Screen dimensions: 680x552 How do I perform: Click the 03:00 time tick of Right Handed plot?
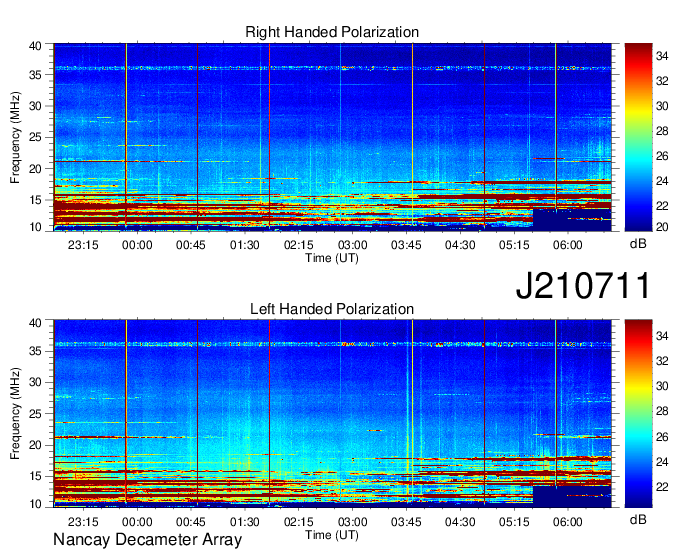(352, 245)
